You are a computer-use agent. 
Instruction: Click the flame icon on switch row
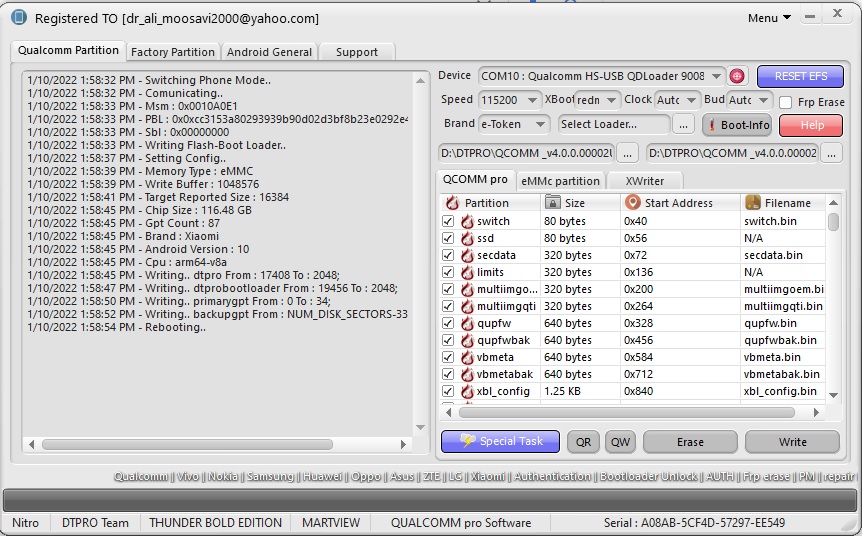click(x=467, y=221)
